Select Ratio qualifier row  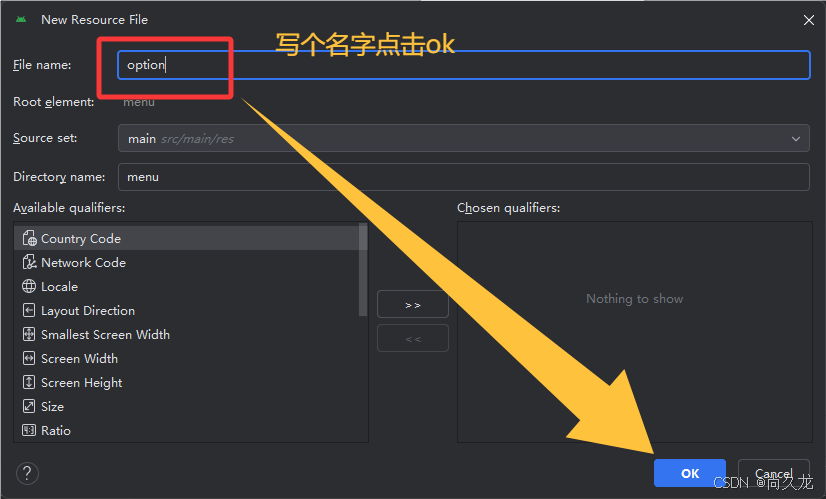(186, 430)
